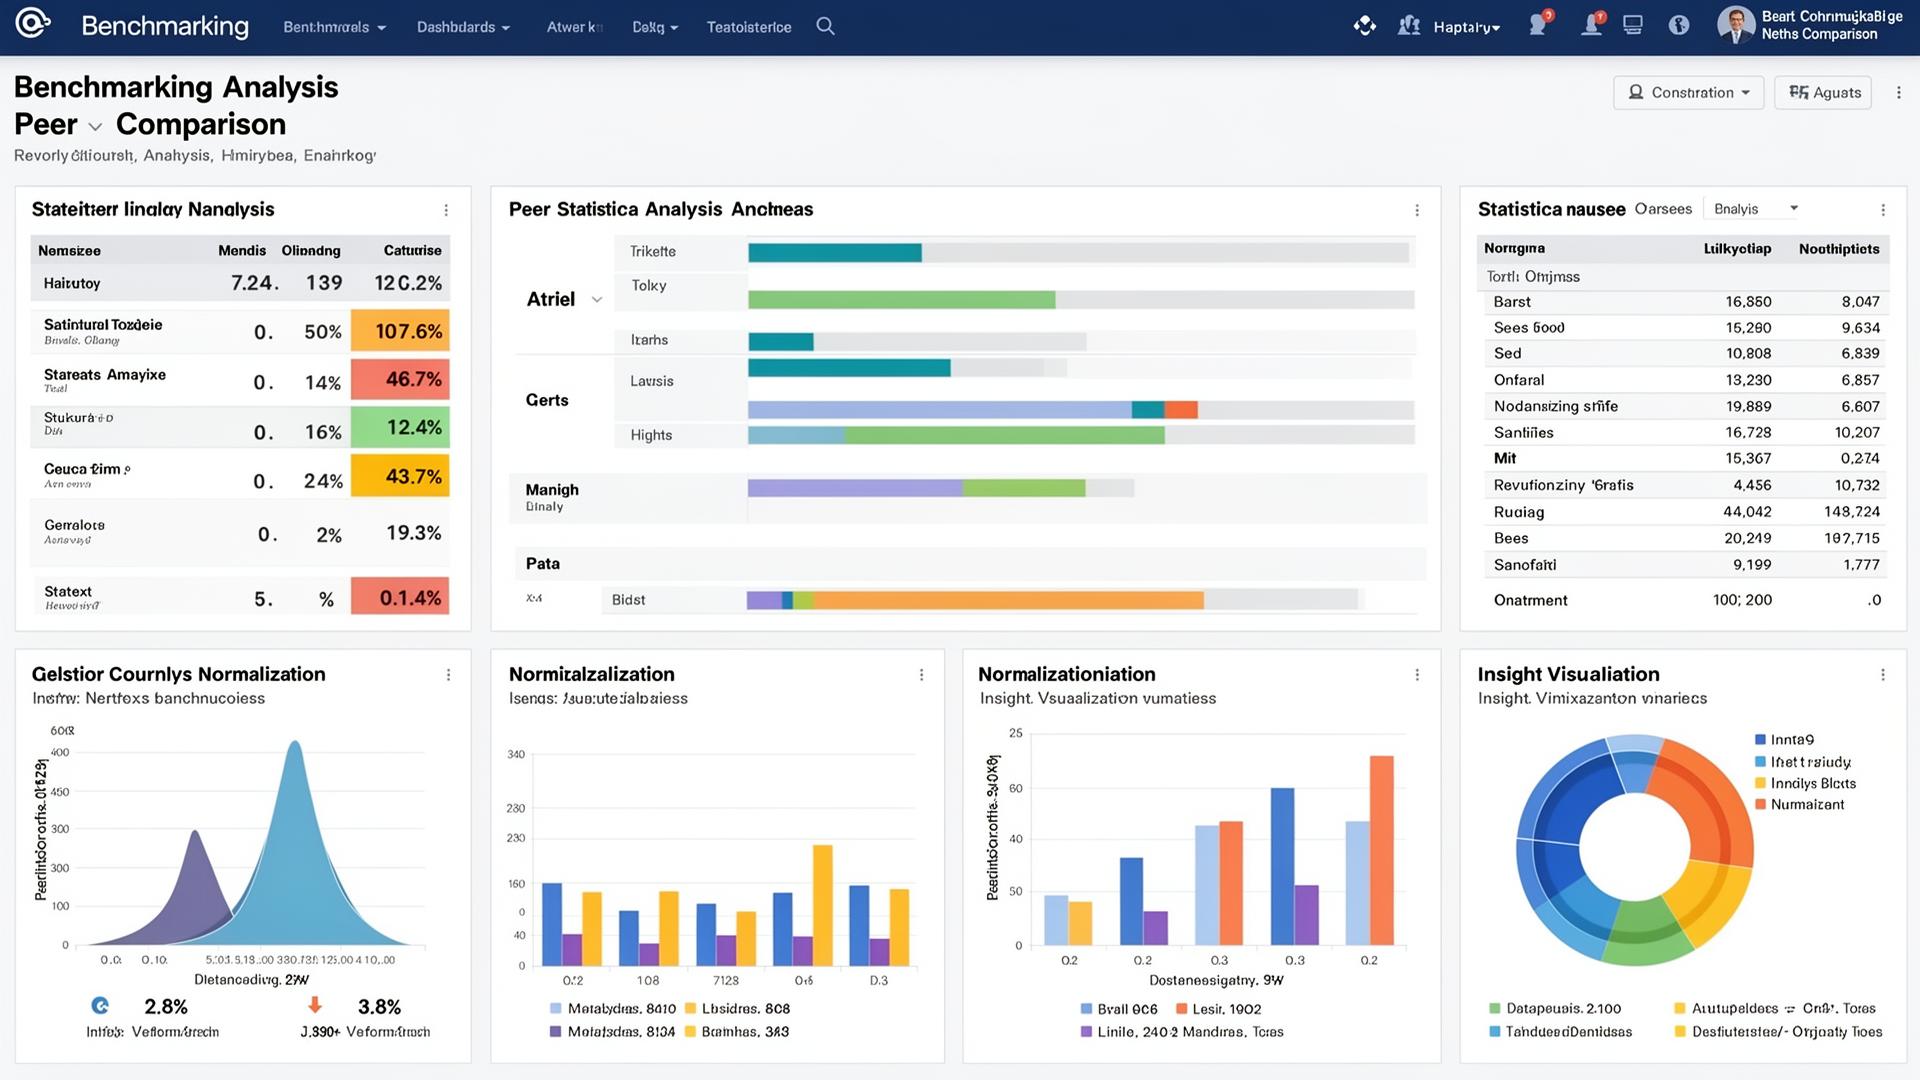This screenshot has height=1080, width=1920.
Task: Click the blue refresh icon beside 2.8%
Action: 100,1006
